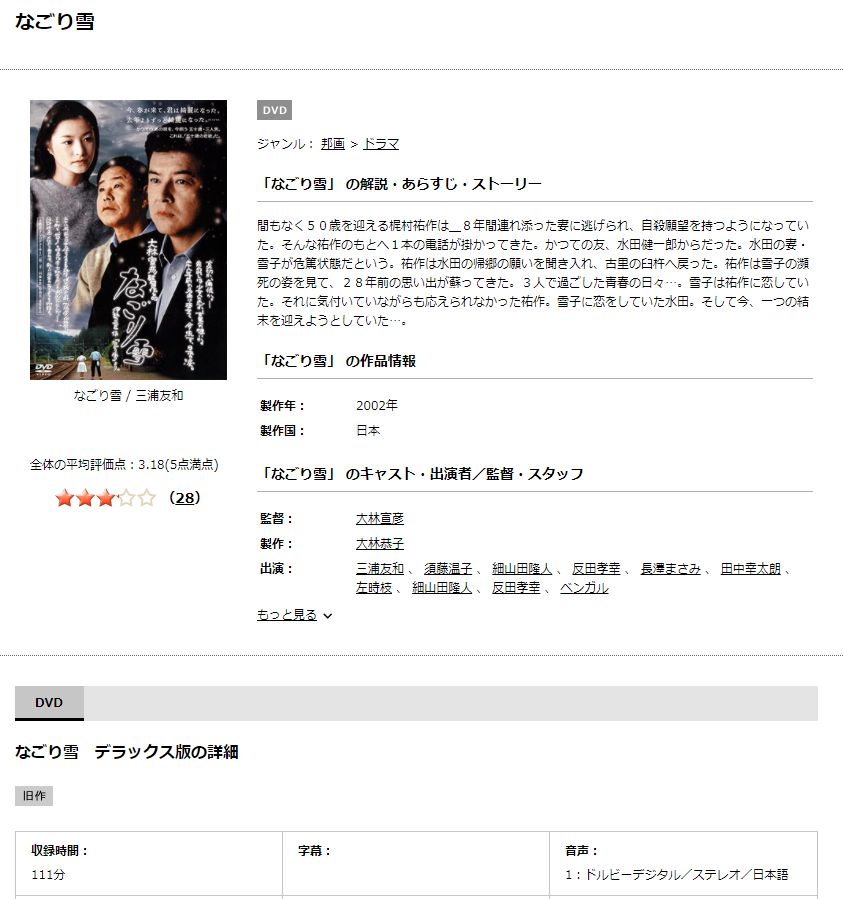The image size is (843, 899).
Task: Open the ドラマ genre link
Action: click(381, 144)
